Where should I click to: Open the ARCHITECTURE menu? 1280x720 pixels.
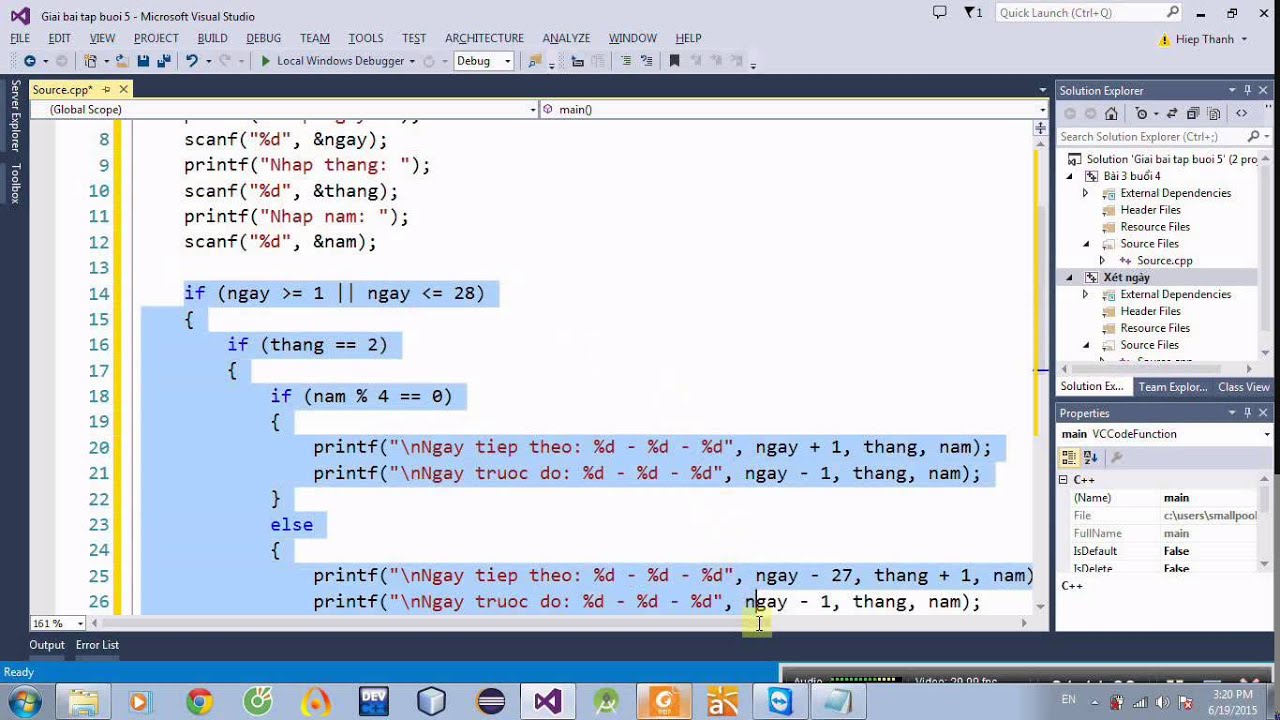[x=484, y=38]
